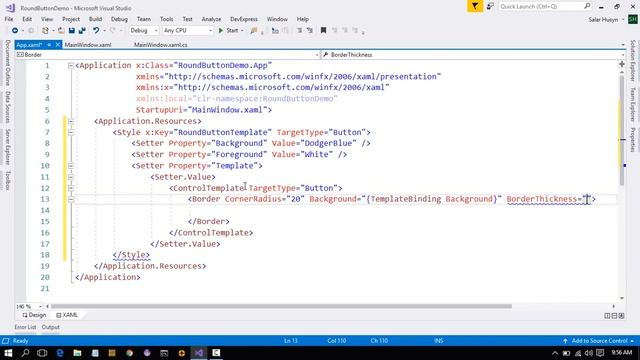640x360 pixels.
Task: Collapse ControlTemplate outline on line 12
Action: click(x=71, y=188)
